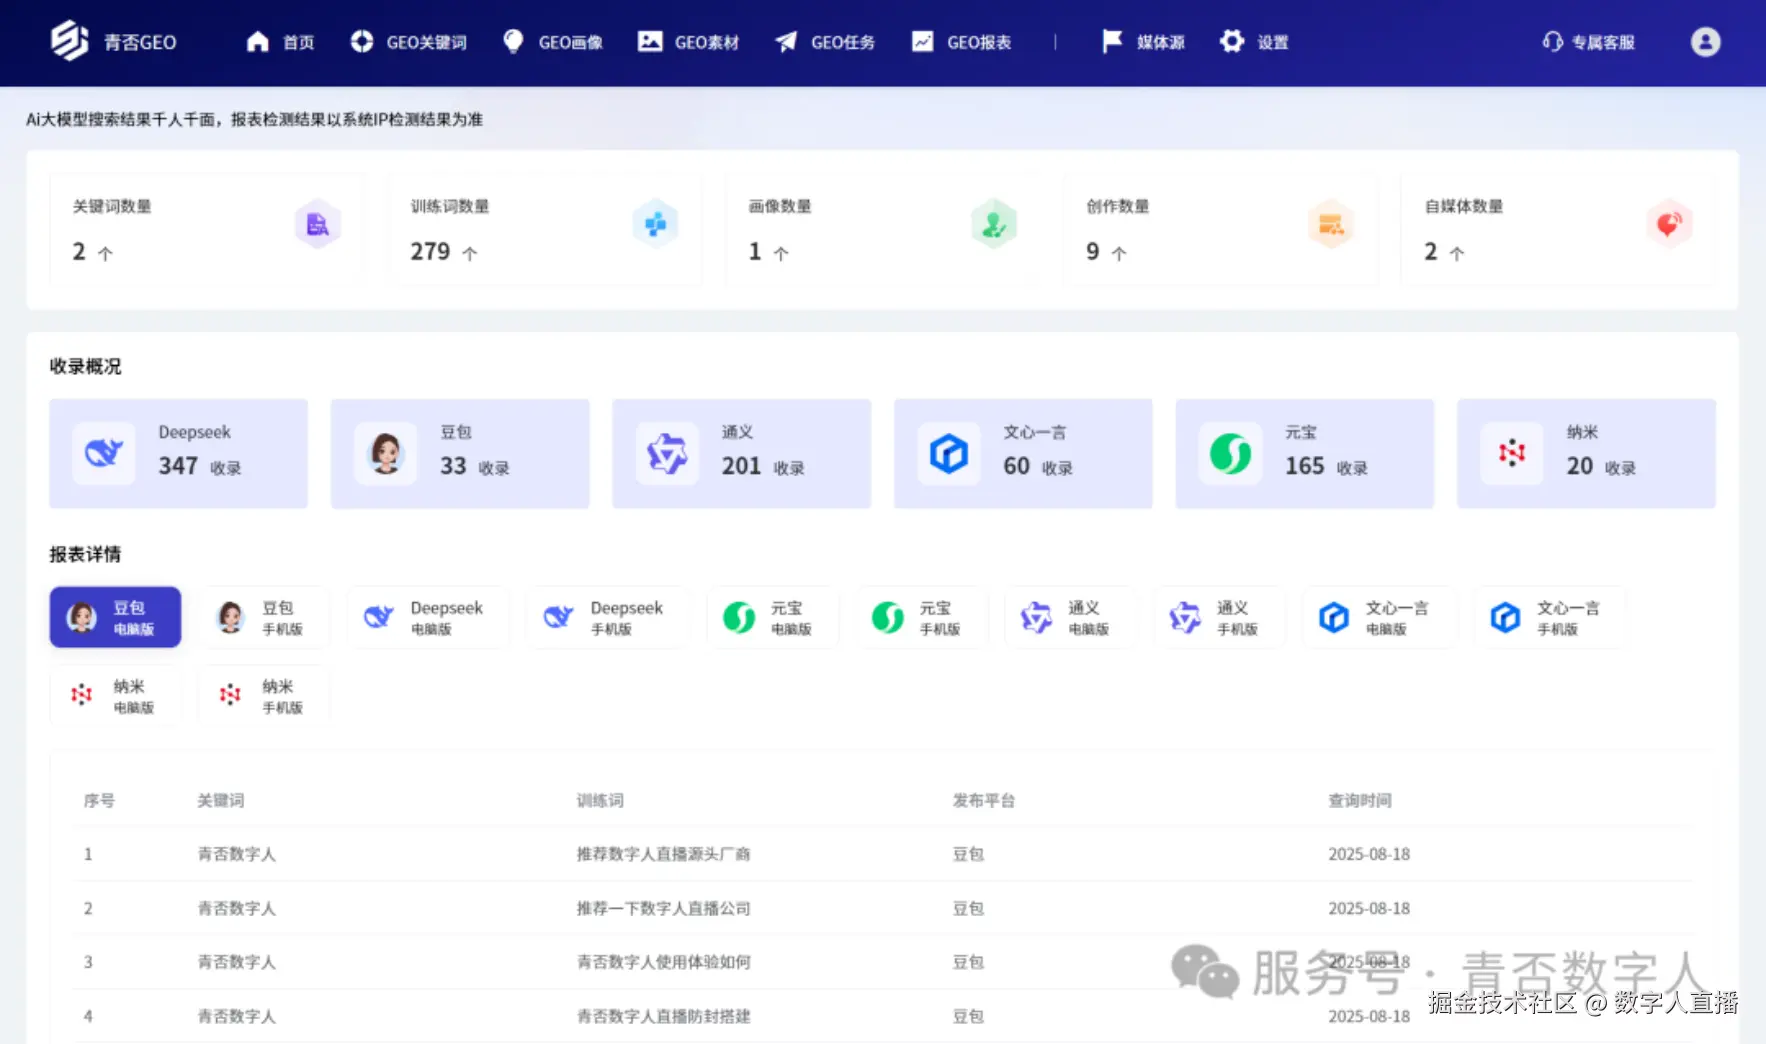Screen dimensions: 1766x1044
Task: Click 青否数字人 keyword in row 1
Action: pos(237,854)
